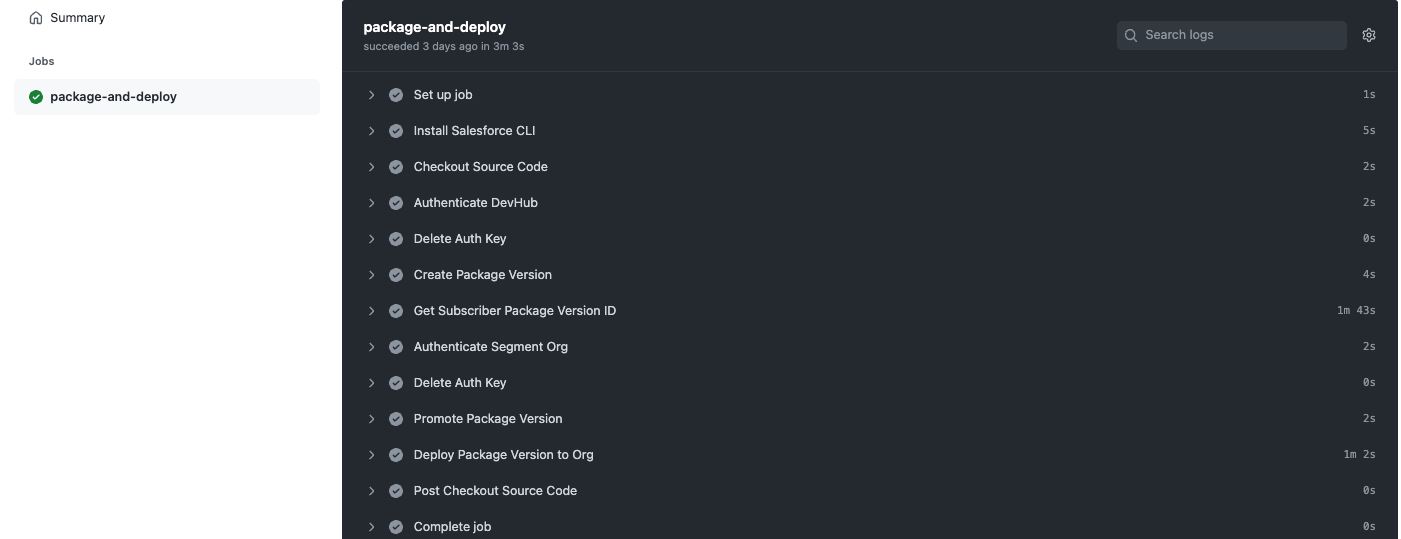Image resolution: width=1401 pixels, height=539 pixels.
Task: Click the 1m 43s duration of Get Subscriber step
Action: (x=1356, y=311)
